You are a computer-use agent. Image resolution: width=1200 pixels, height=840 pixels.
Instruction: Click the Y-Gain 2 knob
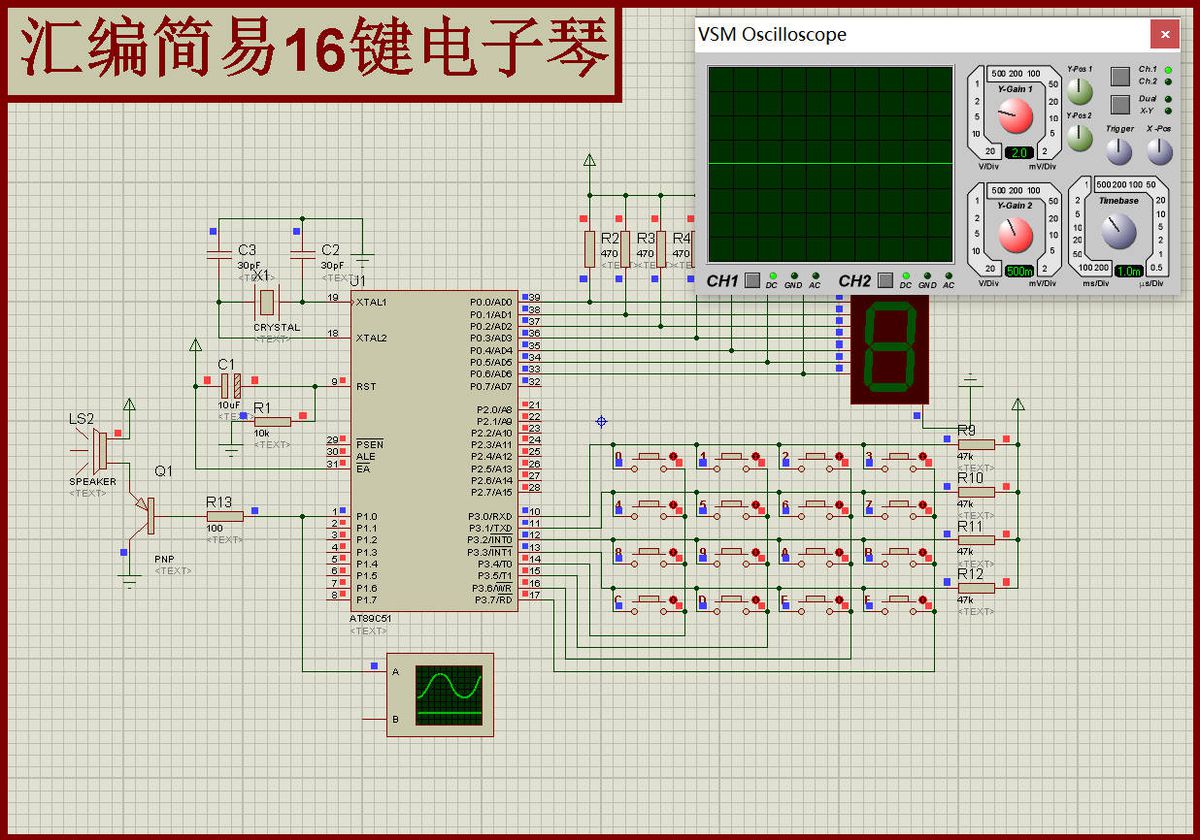[x=1014, y=236]
